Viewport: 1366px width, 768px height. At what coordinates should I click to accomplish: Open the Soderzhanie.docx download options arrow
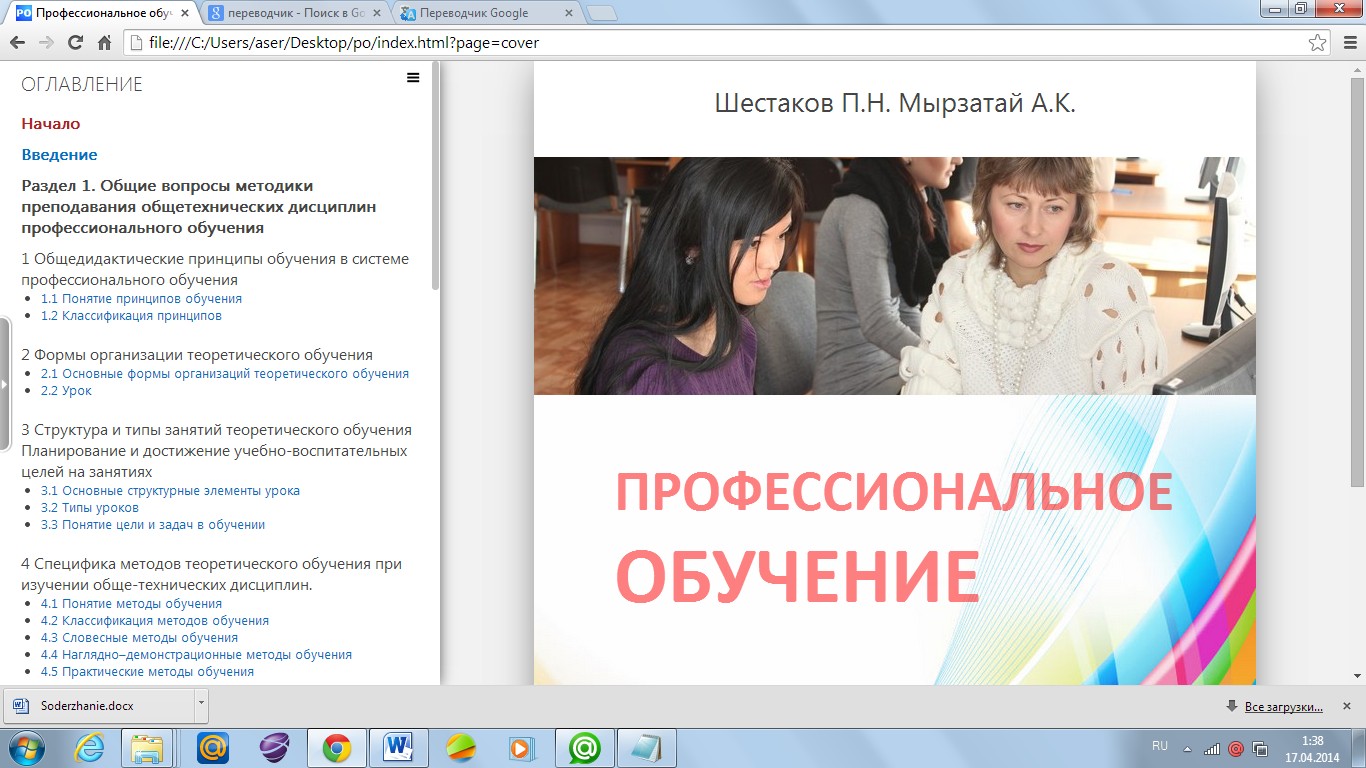tap(201, 706)
